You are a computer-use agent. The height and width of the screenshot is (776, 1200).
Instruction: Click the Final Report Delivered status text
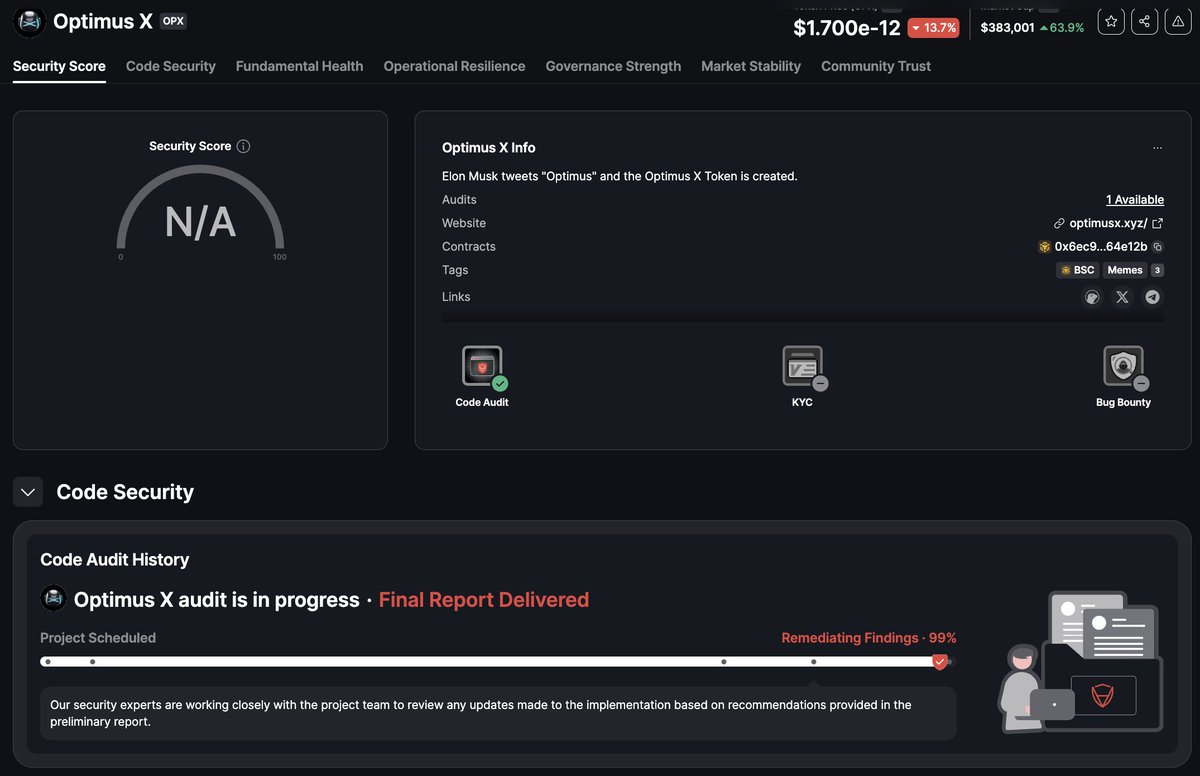[484, 600]
